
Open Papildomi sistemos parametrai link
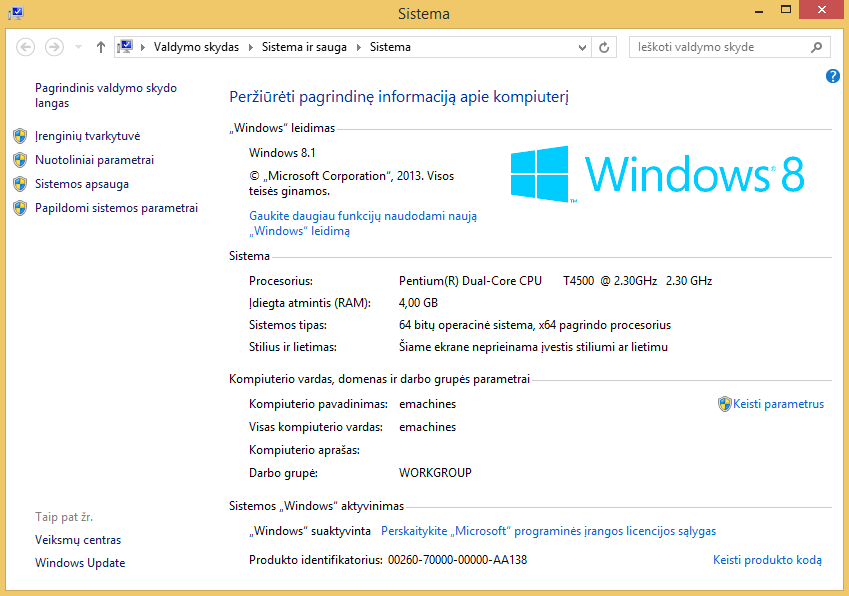click(x=116, y=208)
